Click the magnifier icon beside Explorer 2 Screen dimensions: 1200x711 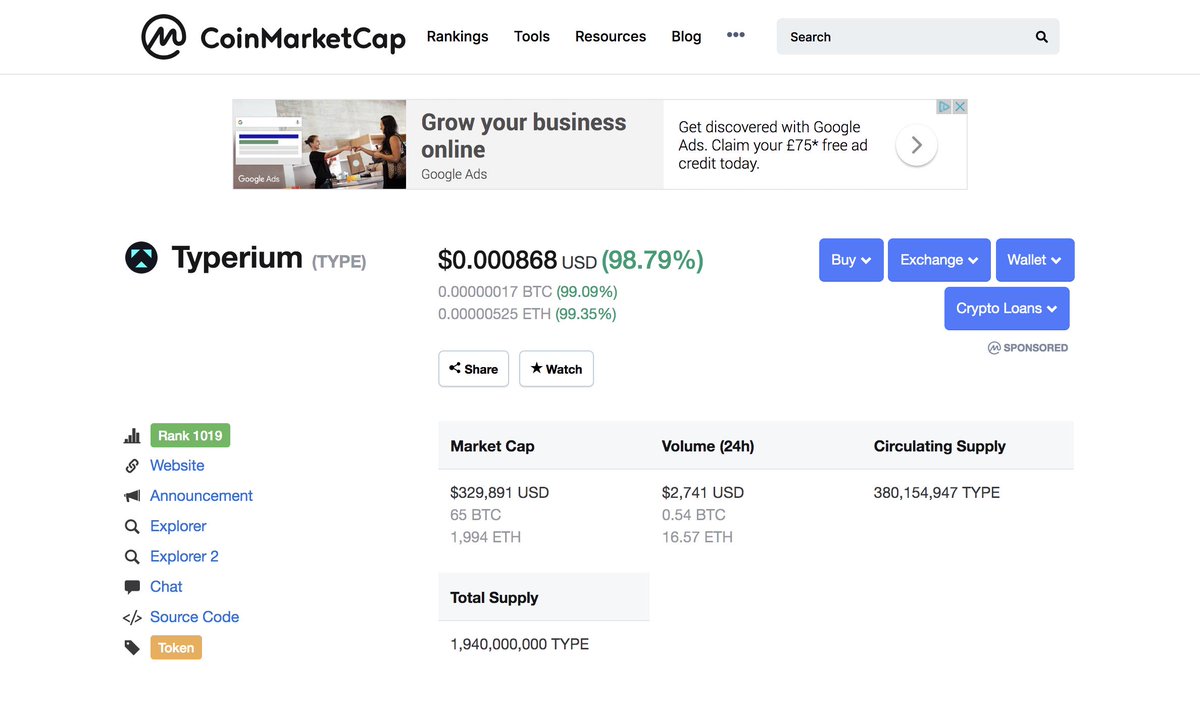[x=132, y=557]
